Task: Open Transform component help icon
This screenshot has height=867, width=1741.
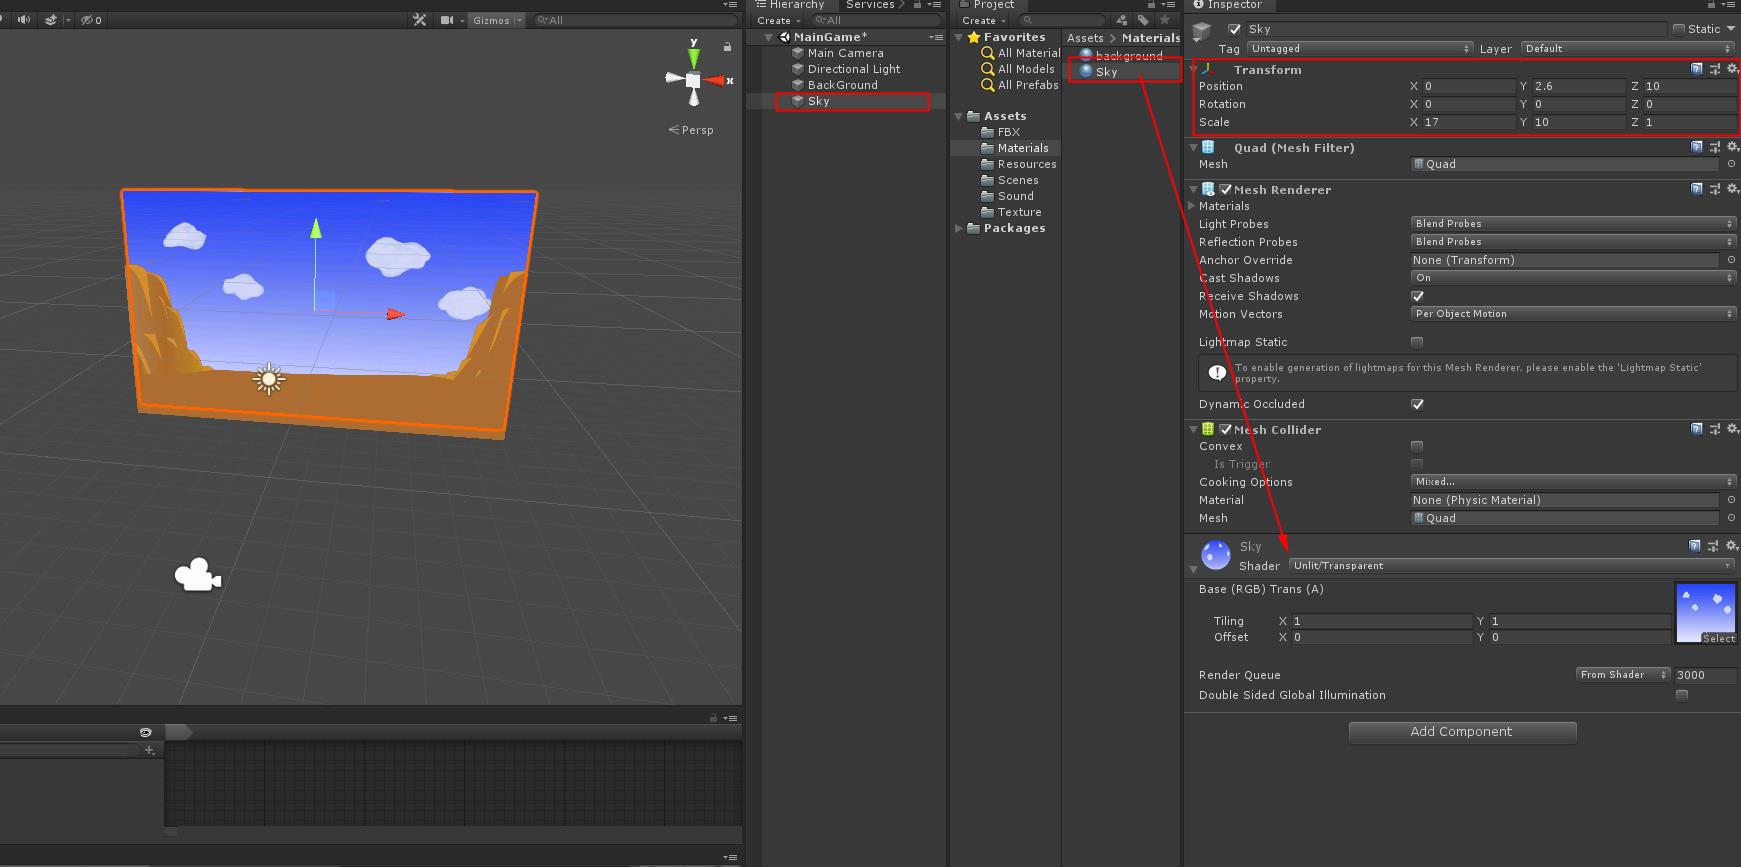Action: click(1697, 69)
